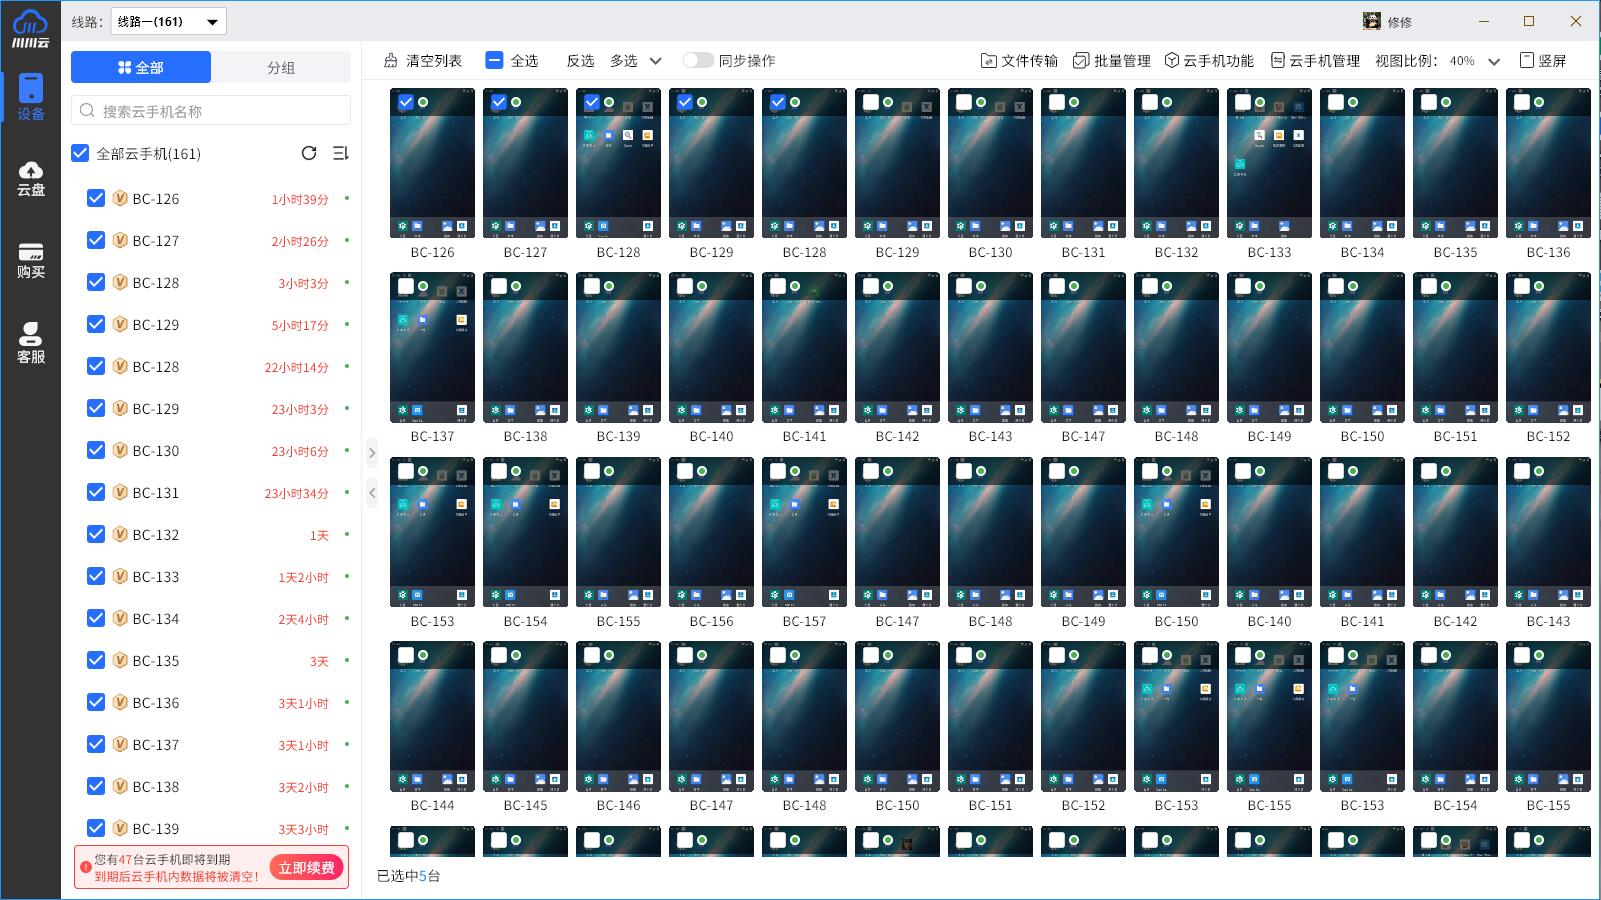Click the 批量管理 batch management icon
Screen dimensions: 1601x900
click(x=1113, y=60)
